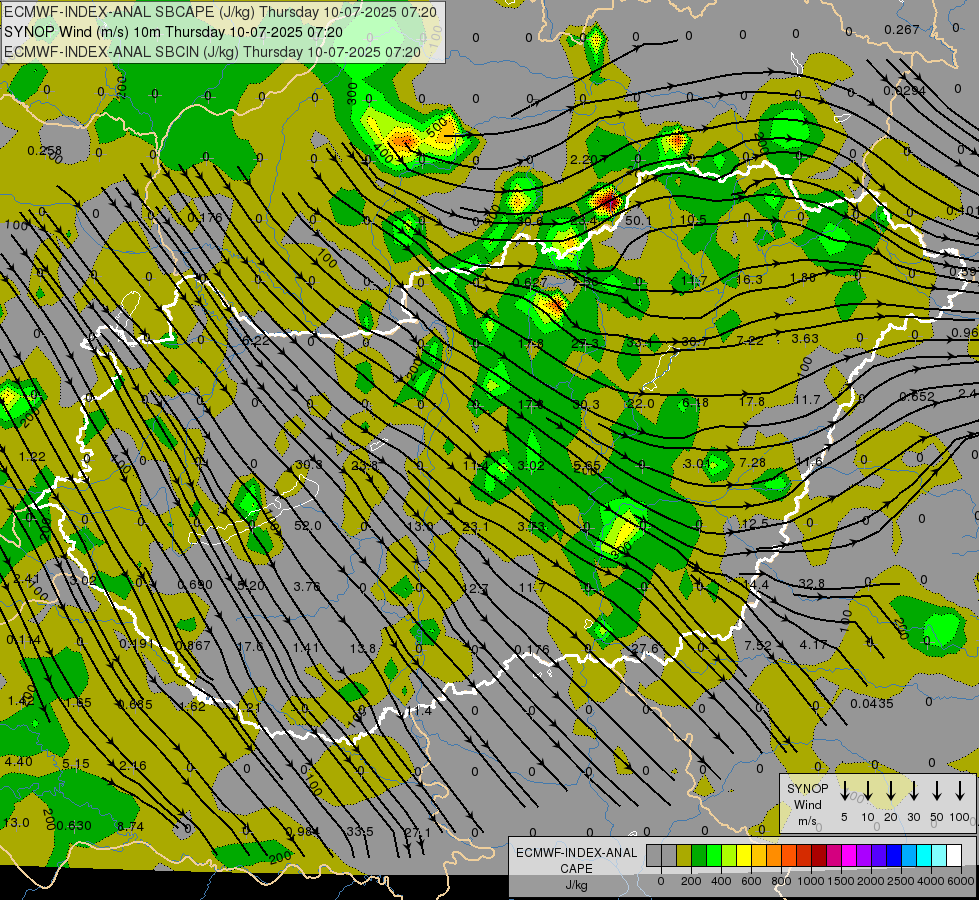The height and width of the screenshot is (900, 979).
Task: Pick the 50 m/s wind arrow symbol
Action: [x=937, y=791]
